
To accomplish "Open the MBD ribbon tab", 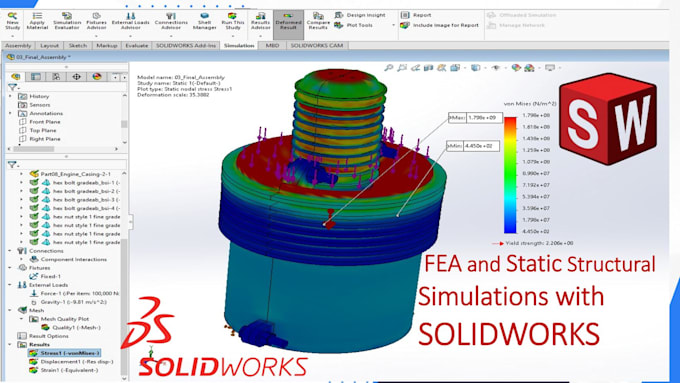I will point(272,45).
